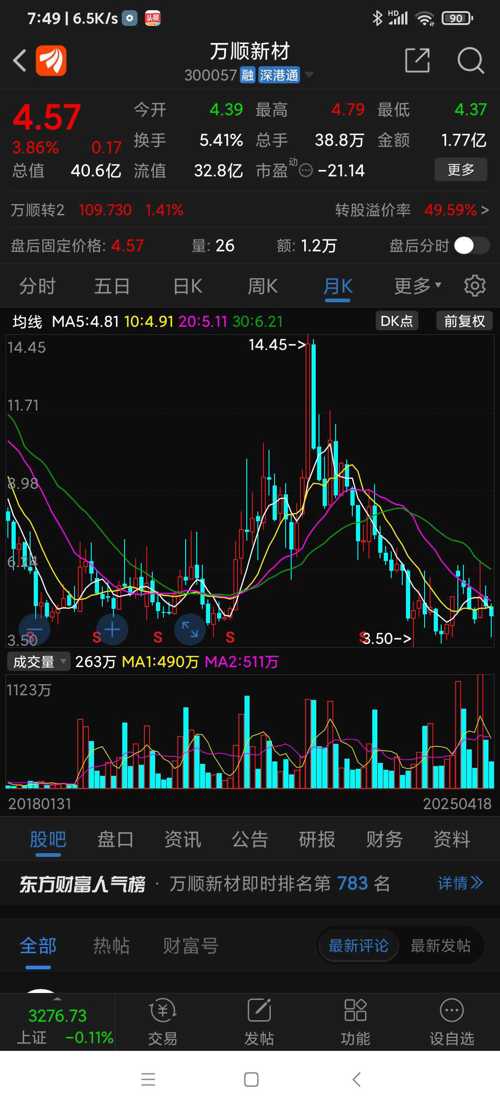Tap the 更多 quote details button

coord(461,170)
